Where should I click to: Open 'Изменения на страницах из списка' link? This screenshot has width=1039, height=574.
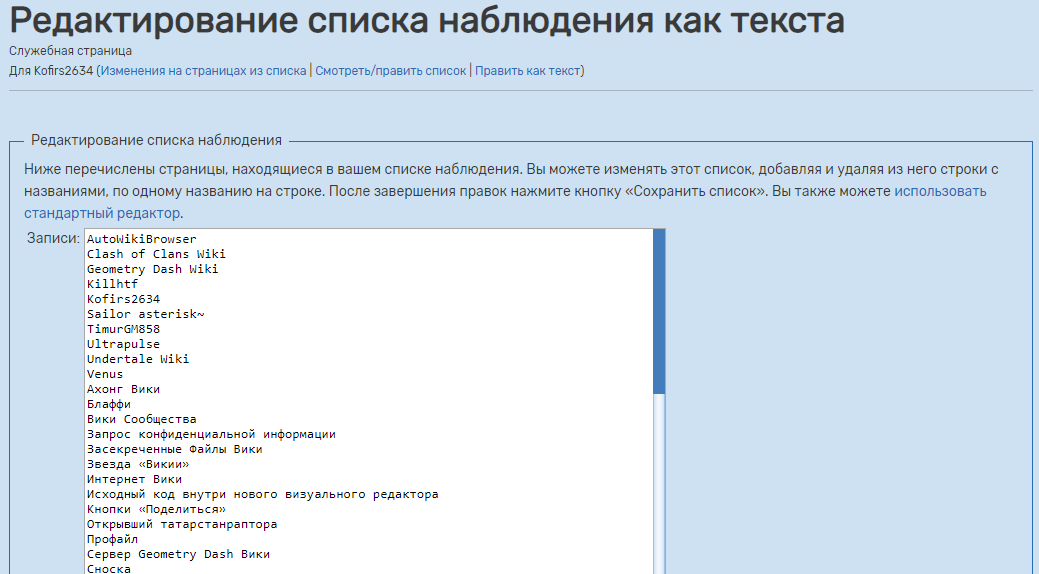203,71
